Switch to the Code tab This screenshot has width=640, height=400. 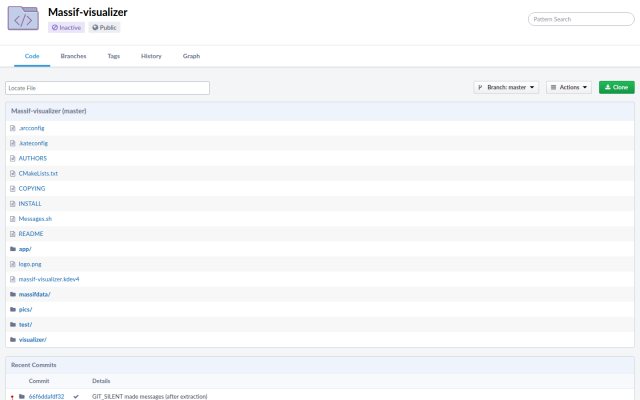tap(32, 56)
